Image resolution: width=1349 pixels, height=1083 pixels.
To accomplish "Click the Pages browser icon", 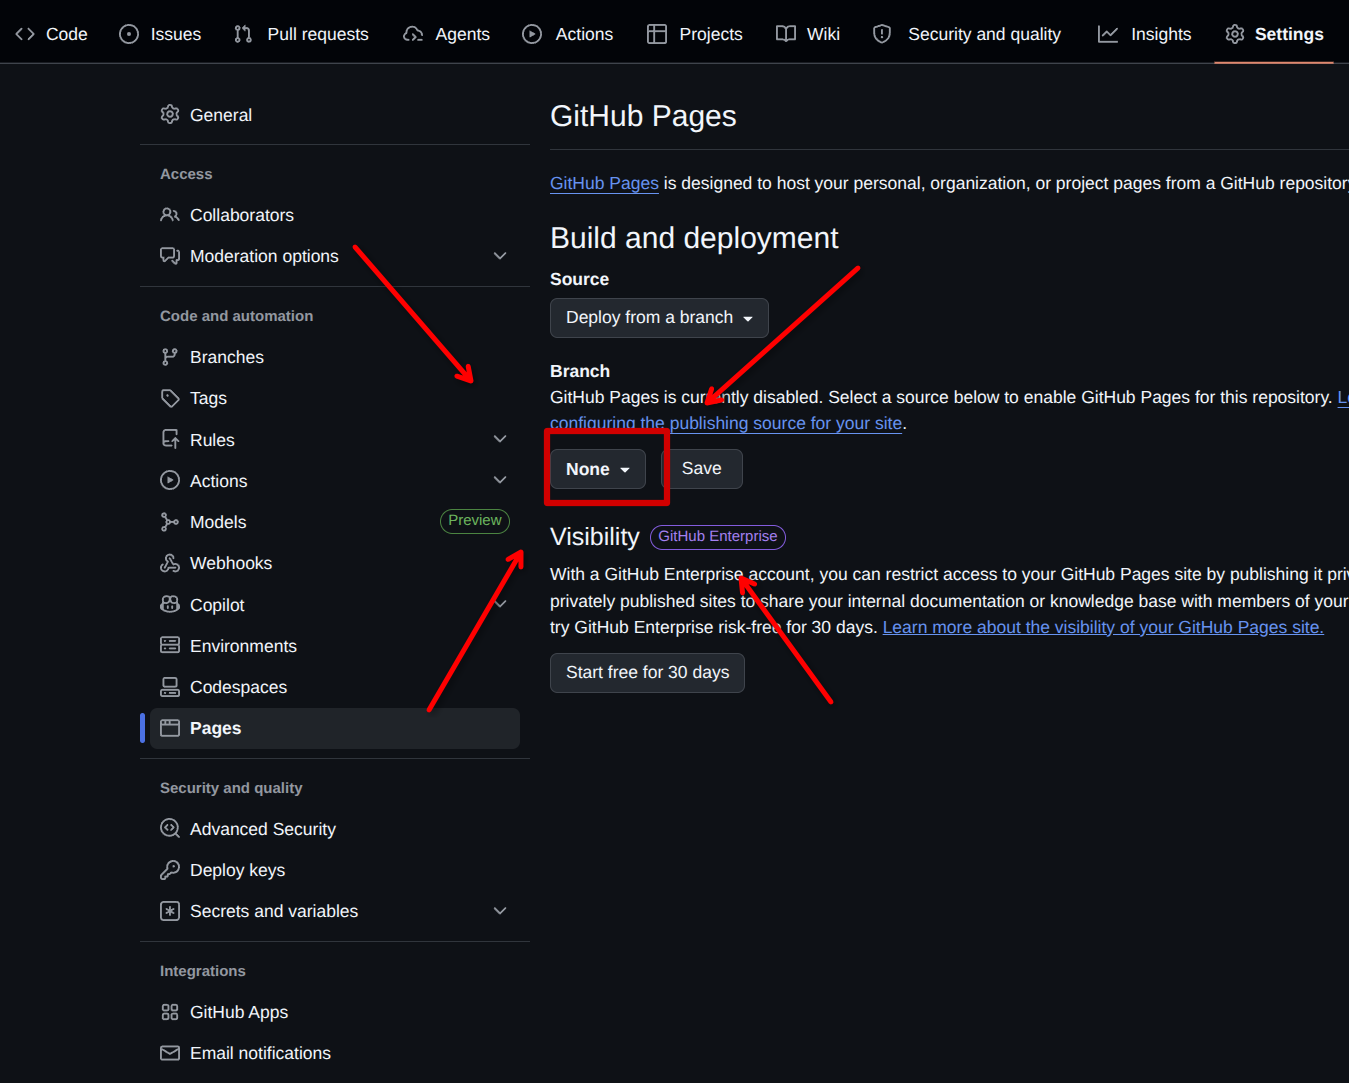I will 170,728.
